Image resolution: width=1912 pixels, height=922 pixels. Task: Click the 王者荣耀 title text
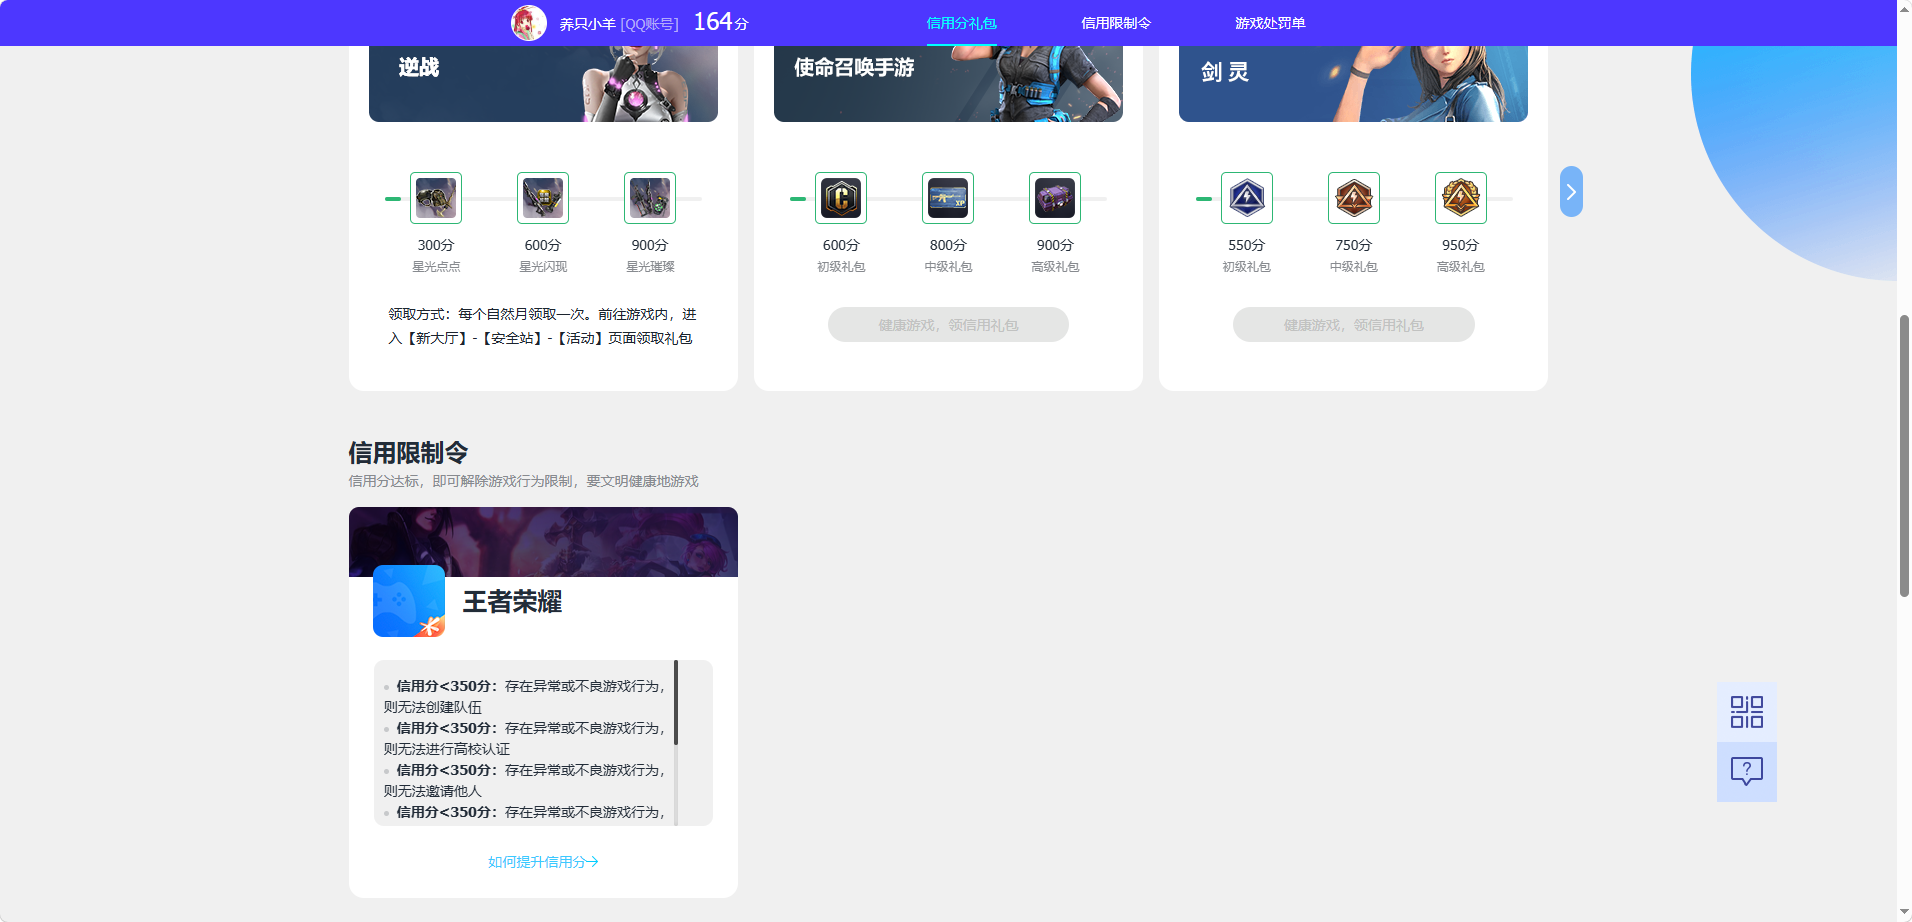(512, 602)
